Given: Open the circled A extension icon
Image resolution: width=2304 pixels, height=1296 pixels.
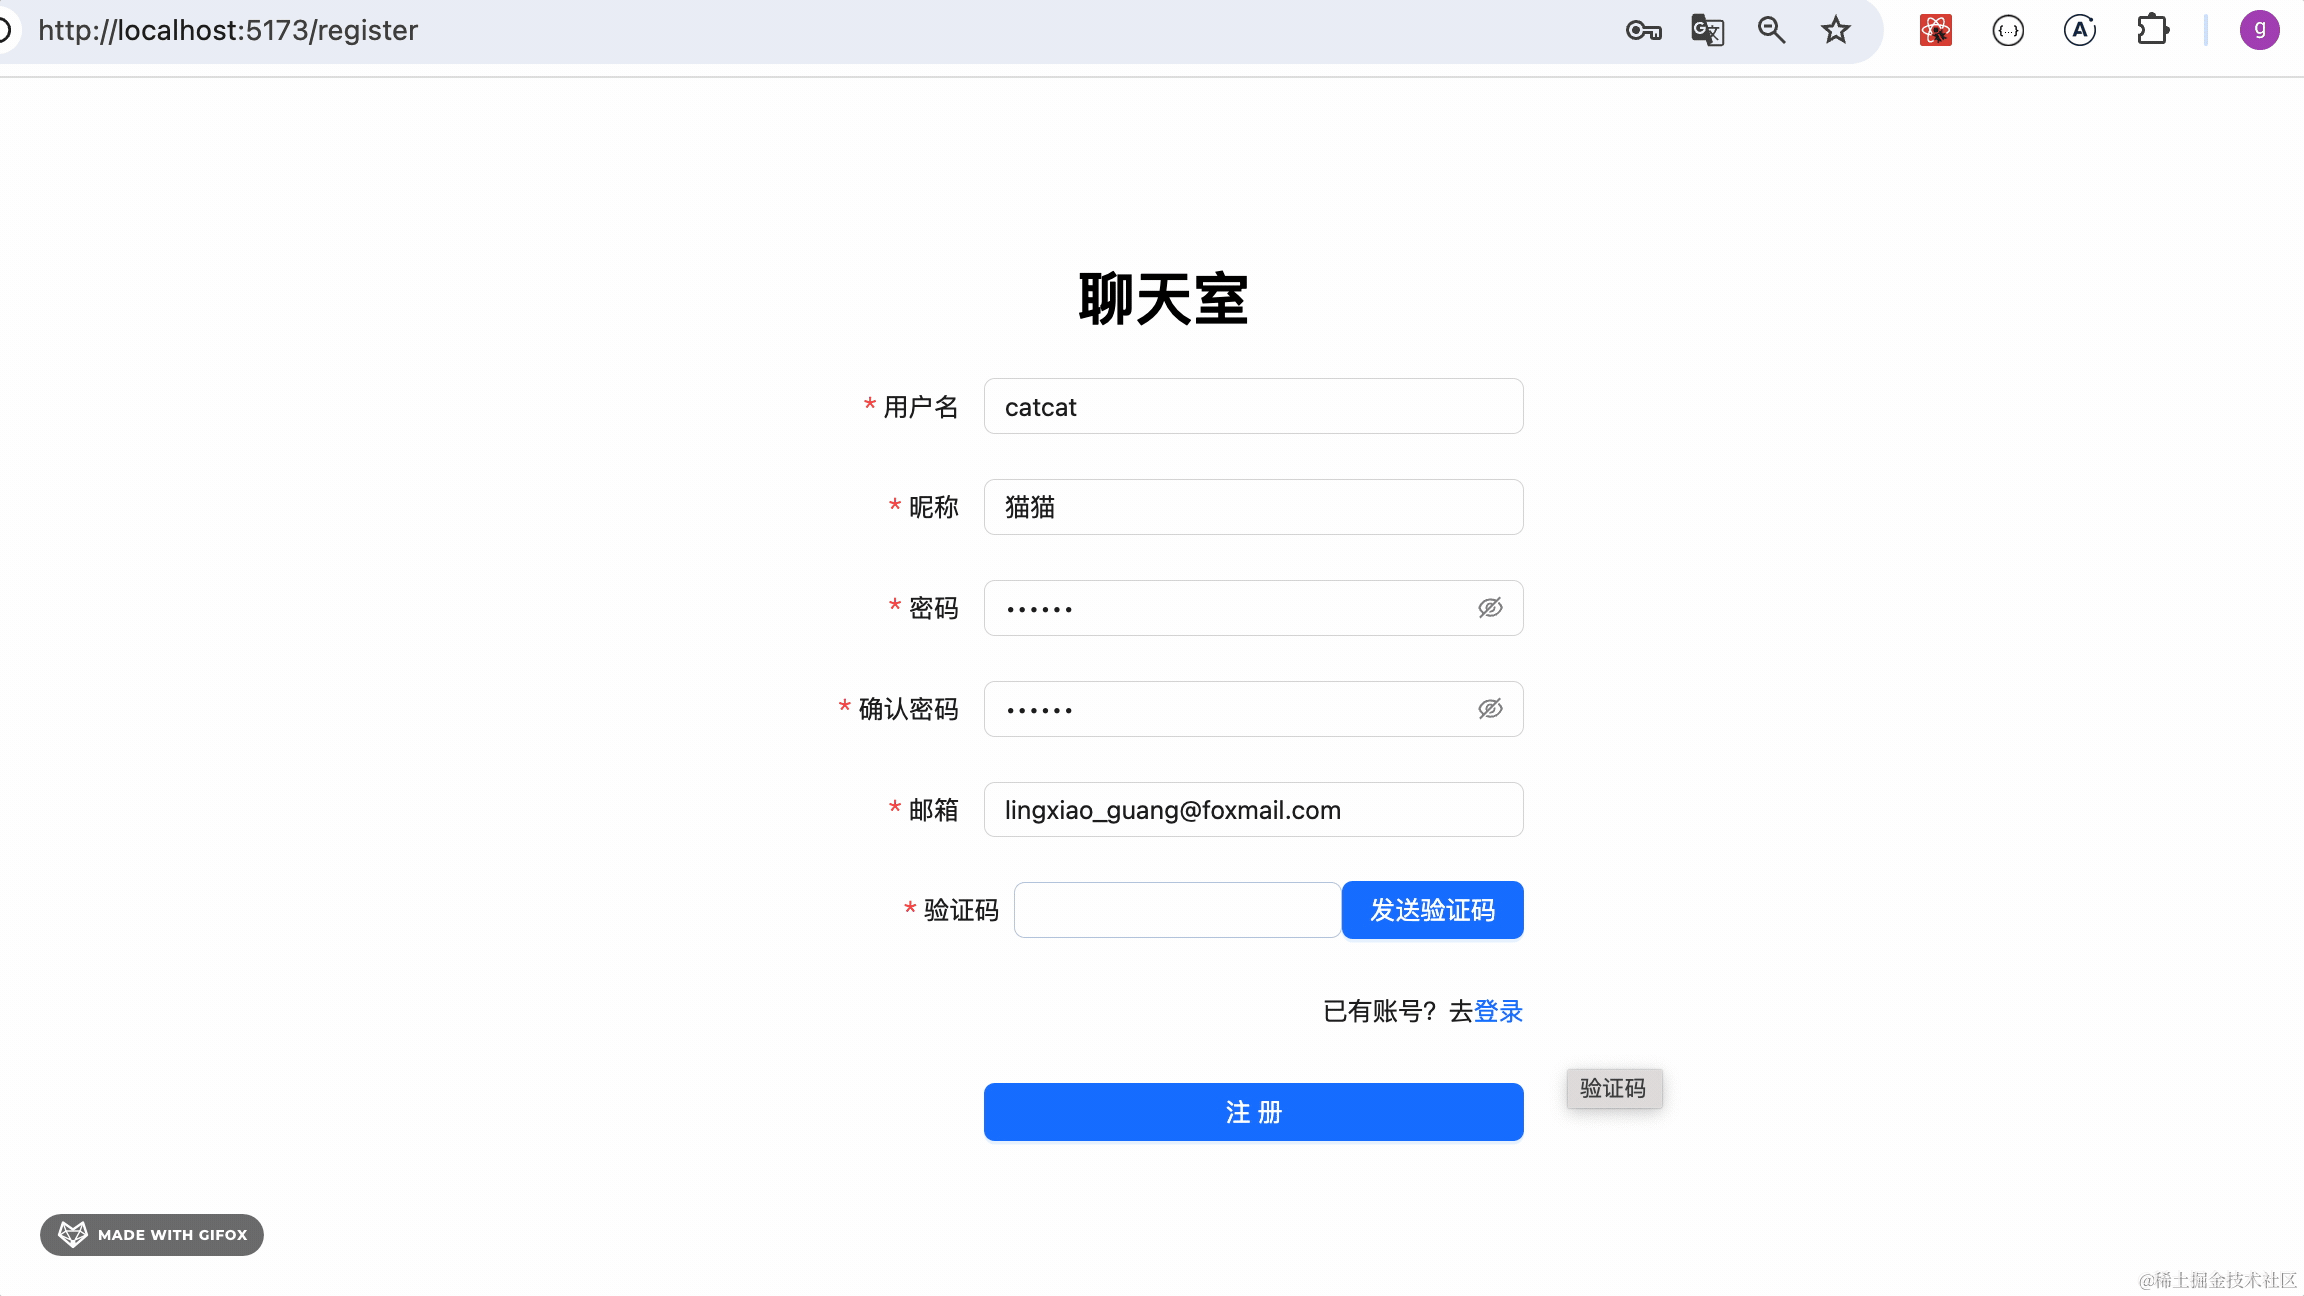Looking at the screenshot, I should [x=2080, y=31].
